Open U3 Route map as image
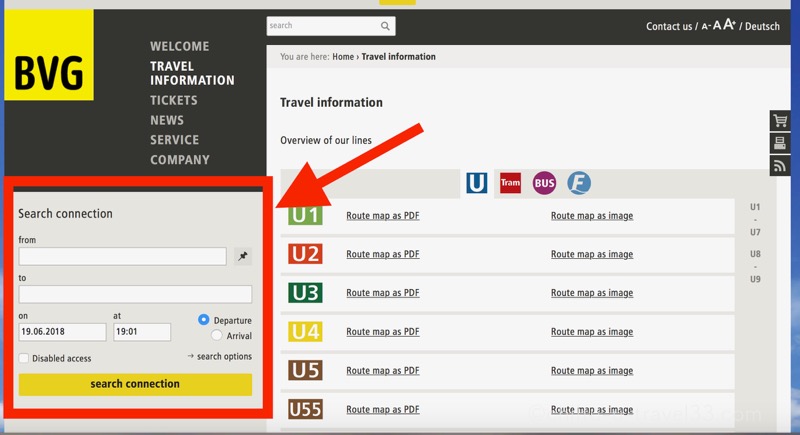800x435 pixels. (x=592, y=293)
